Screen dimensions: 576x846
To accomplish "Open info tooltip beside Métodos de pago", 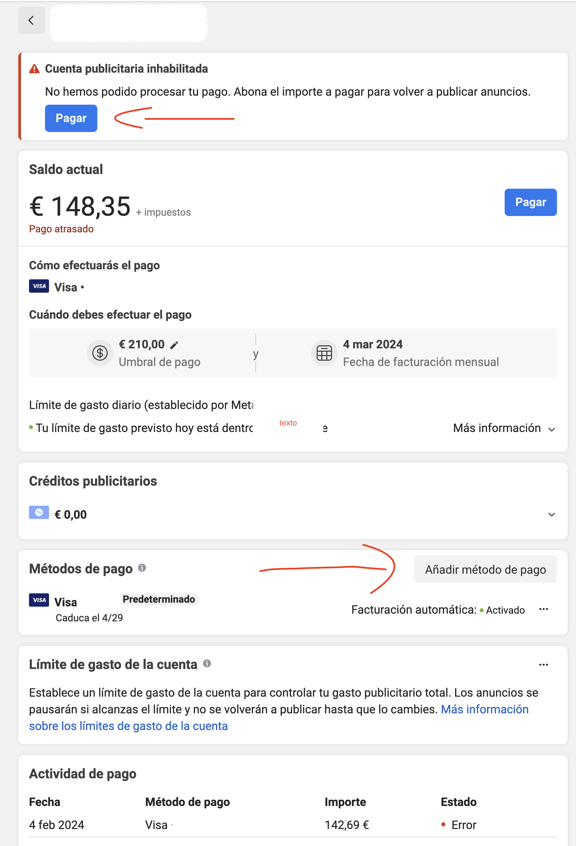I will [x=142, y=568].
